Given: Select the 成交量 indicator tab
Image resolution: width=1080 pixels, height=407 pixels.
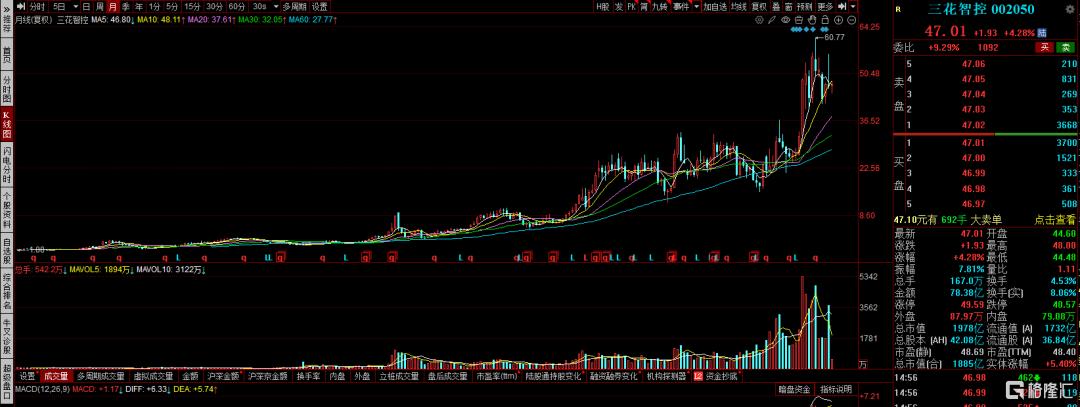Looking at the screenshot, I should coord(56,377).
